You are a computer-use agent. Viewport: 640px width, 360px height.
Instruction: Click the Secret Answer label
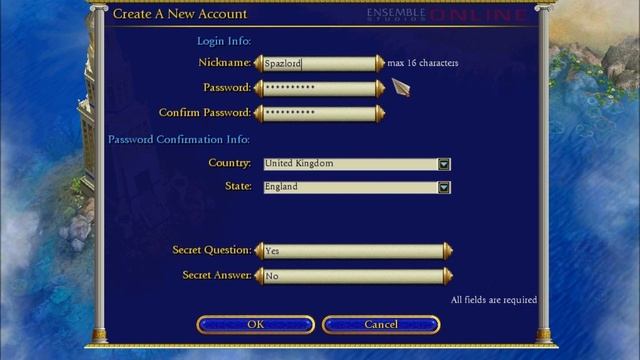point(217,275)
